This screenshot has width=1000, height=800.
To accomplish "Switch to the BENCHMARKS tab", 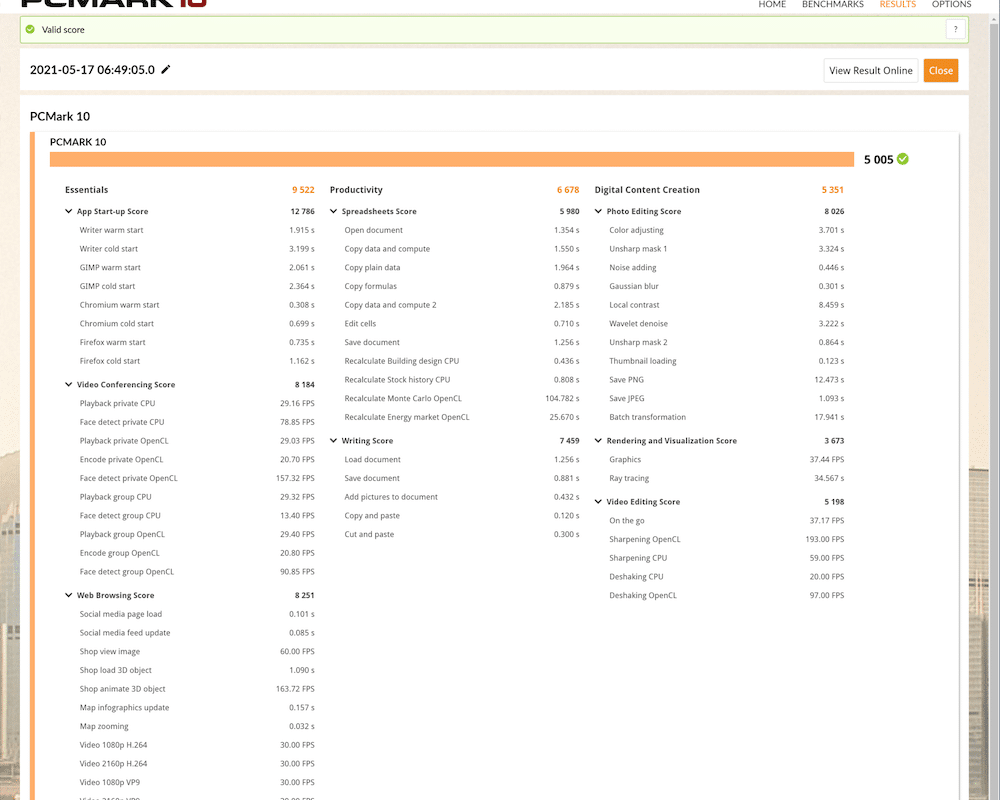I will (x=832, y=4).
